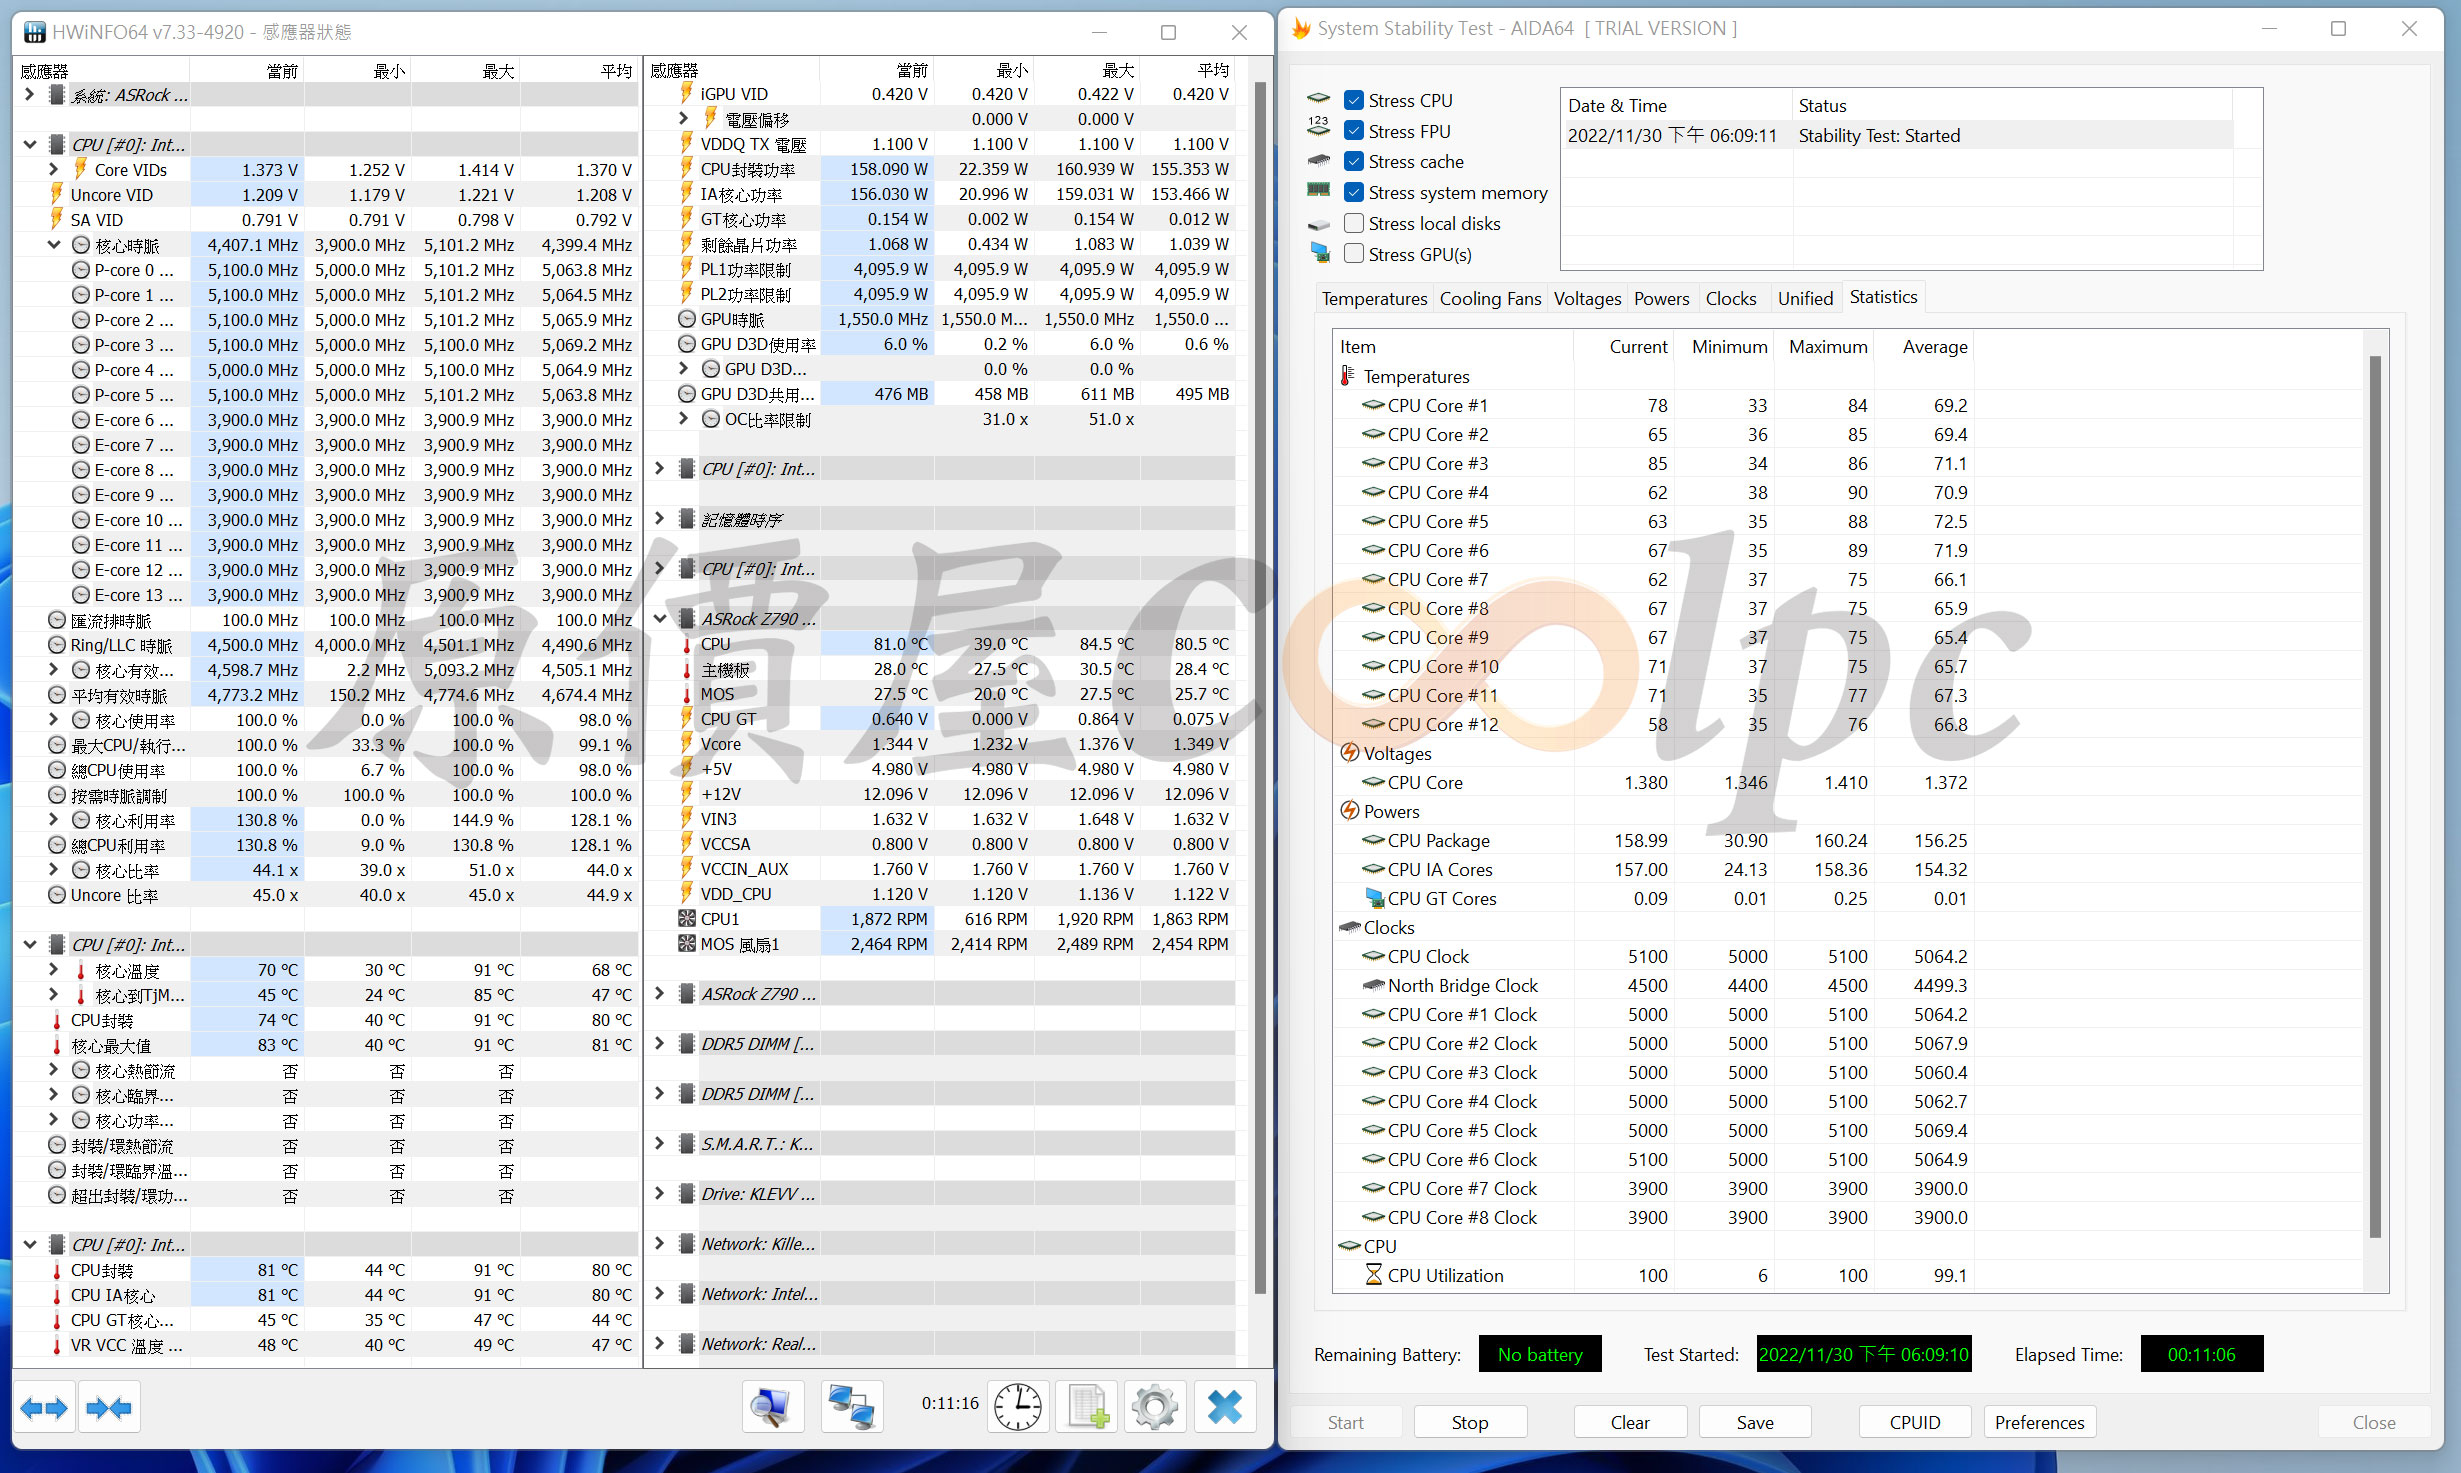Image resolution: width=2461 pixels, height=1473 pixels.
Task: Click the disk icon beside Stress local disks
Action: 1319,224
